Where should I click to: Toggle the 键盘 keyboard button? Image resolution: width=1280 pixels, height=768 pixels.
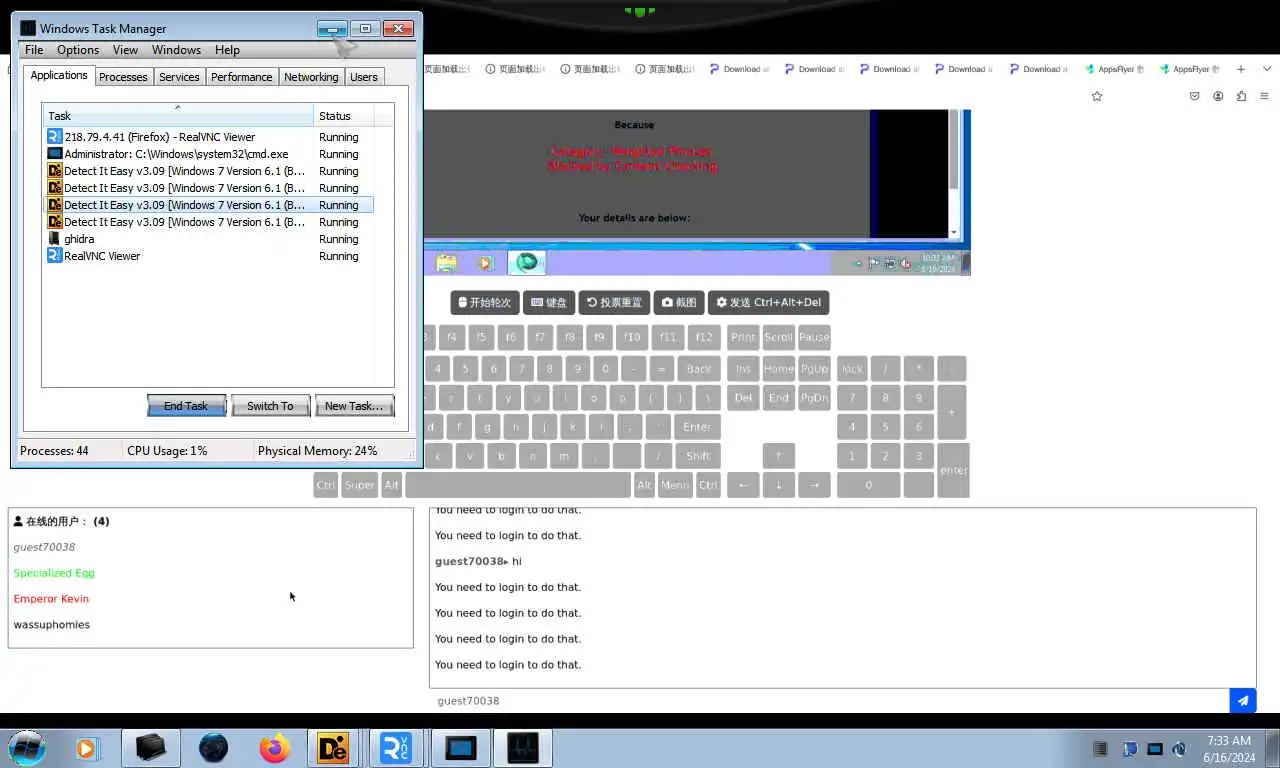[549, 303]
